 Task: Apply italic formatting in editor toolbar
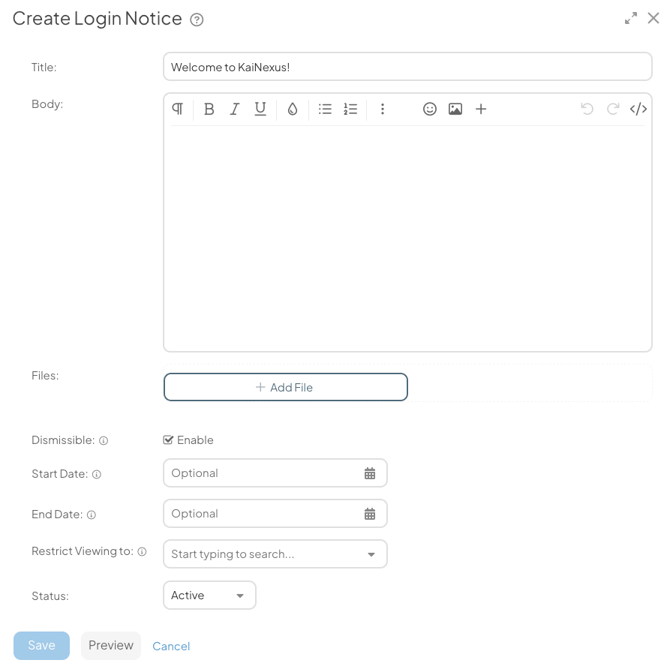pyautogui.click(x=234, y=109)
